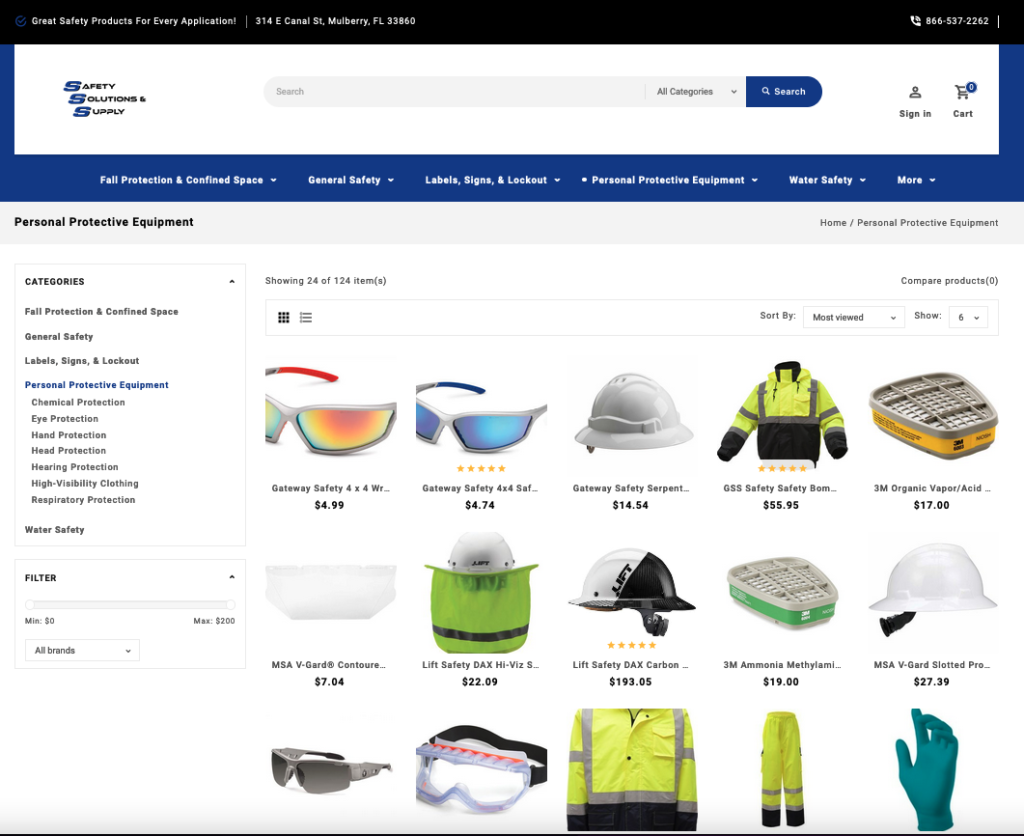This screenshot has width=1024, height=836.
Task: Open the All brands dropdown
Action: (x=82, y=649)
